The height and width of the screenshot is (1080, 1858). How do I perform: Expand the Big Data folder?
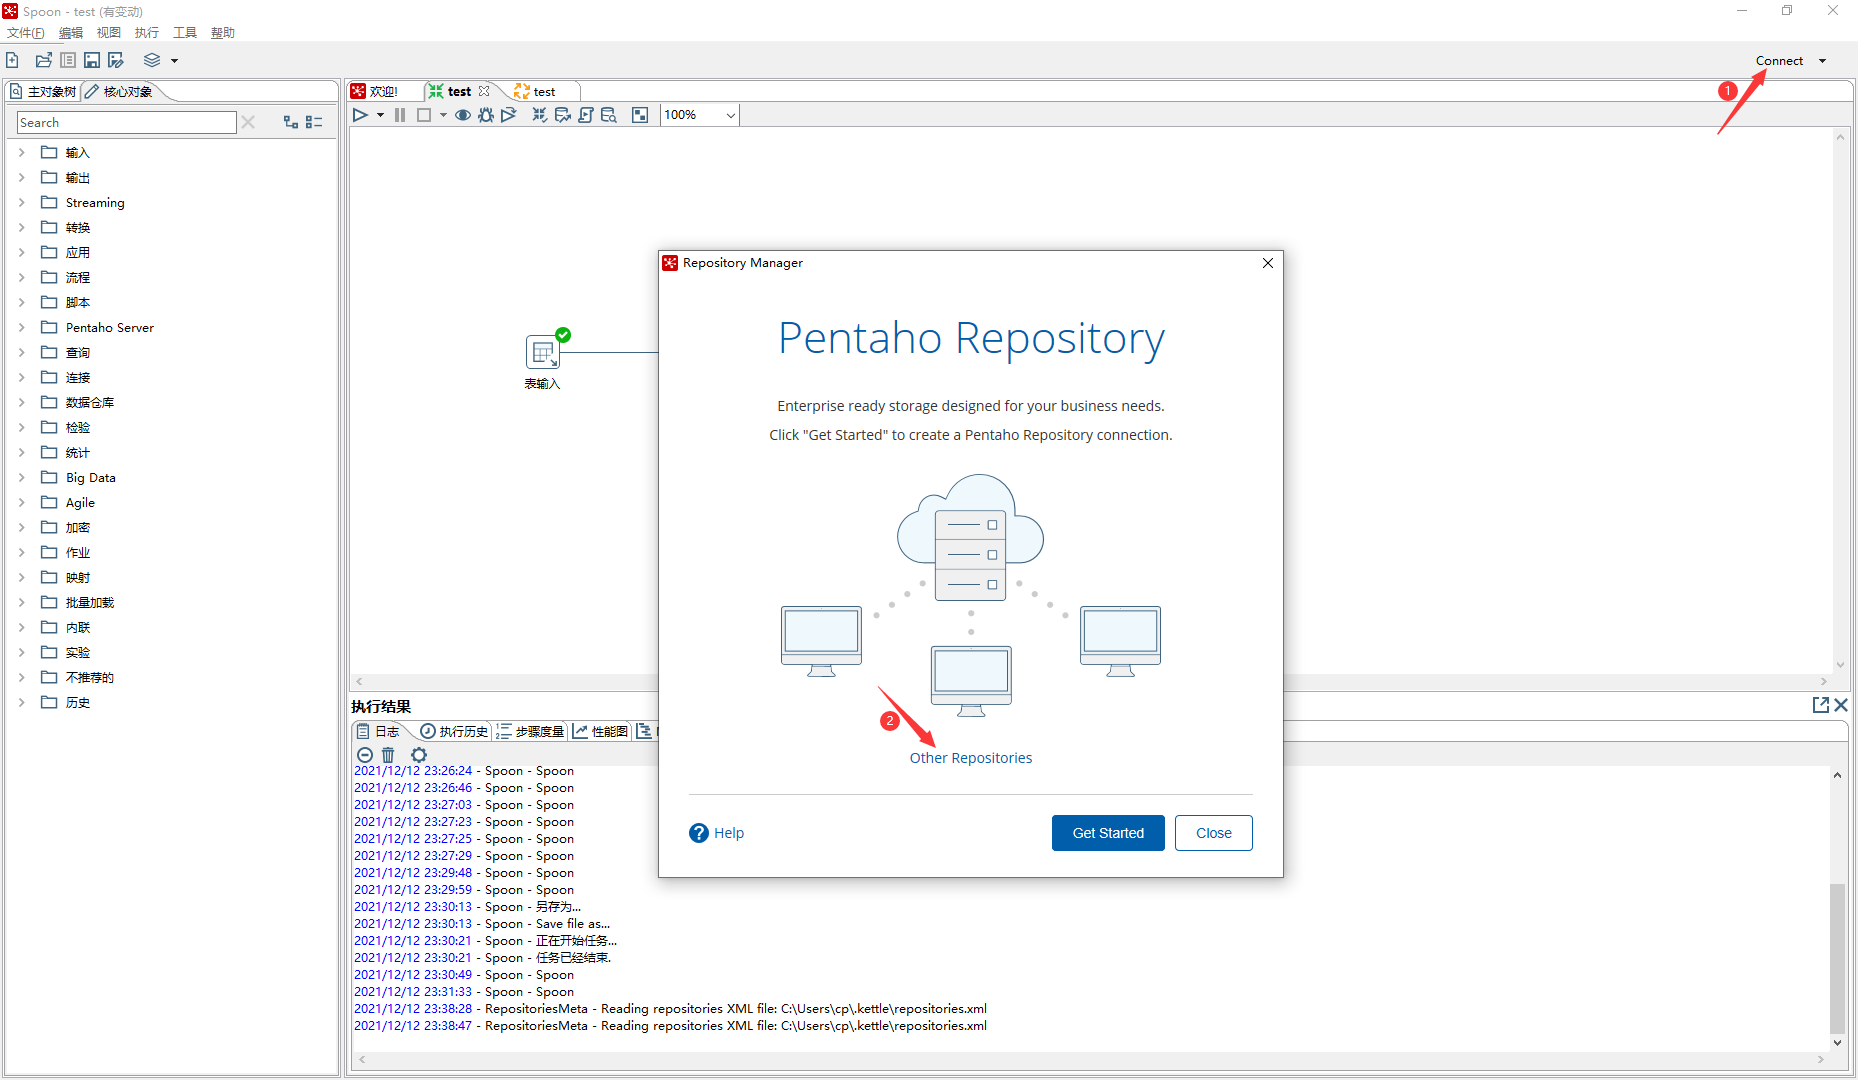pyautogui.click(x=21, y=477)
